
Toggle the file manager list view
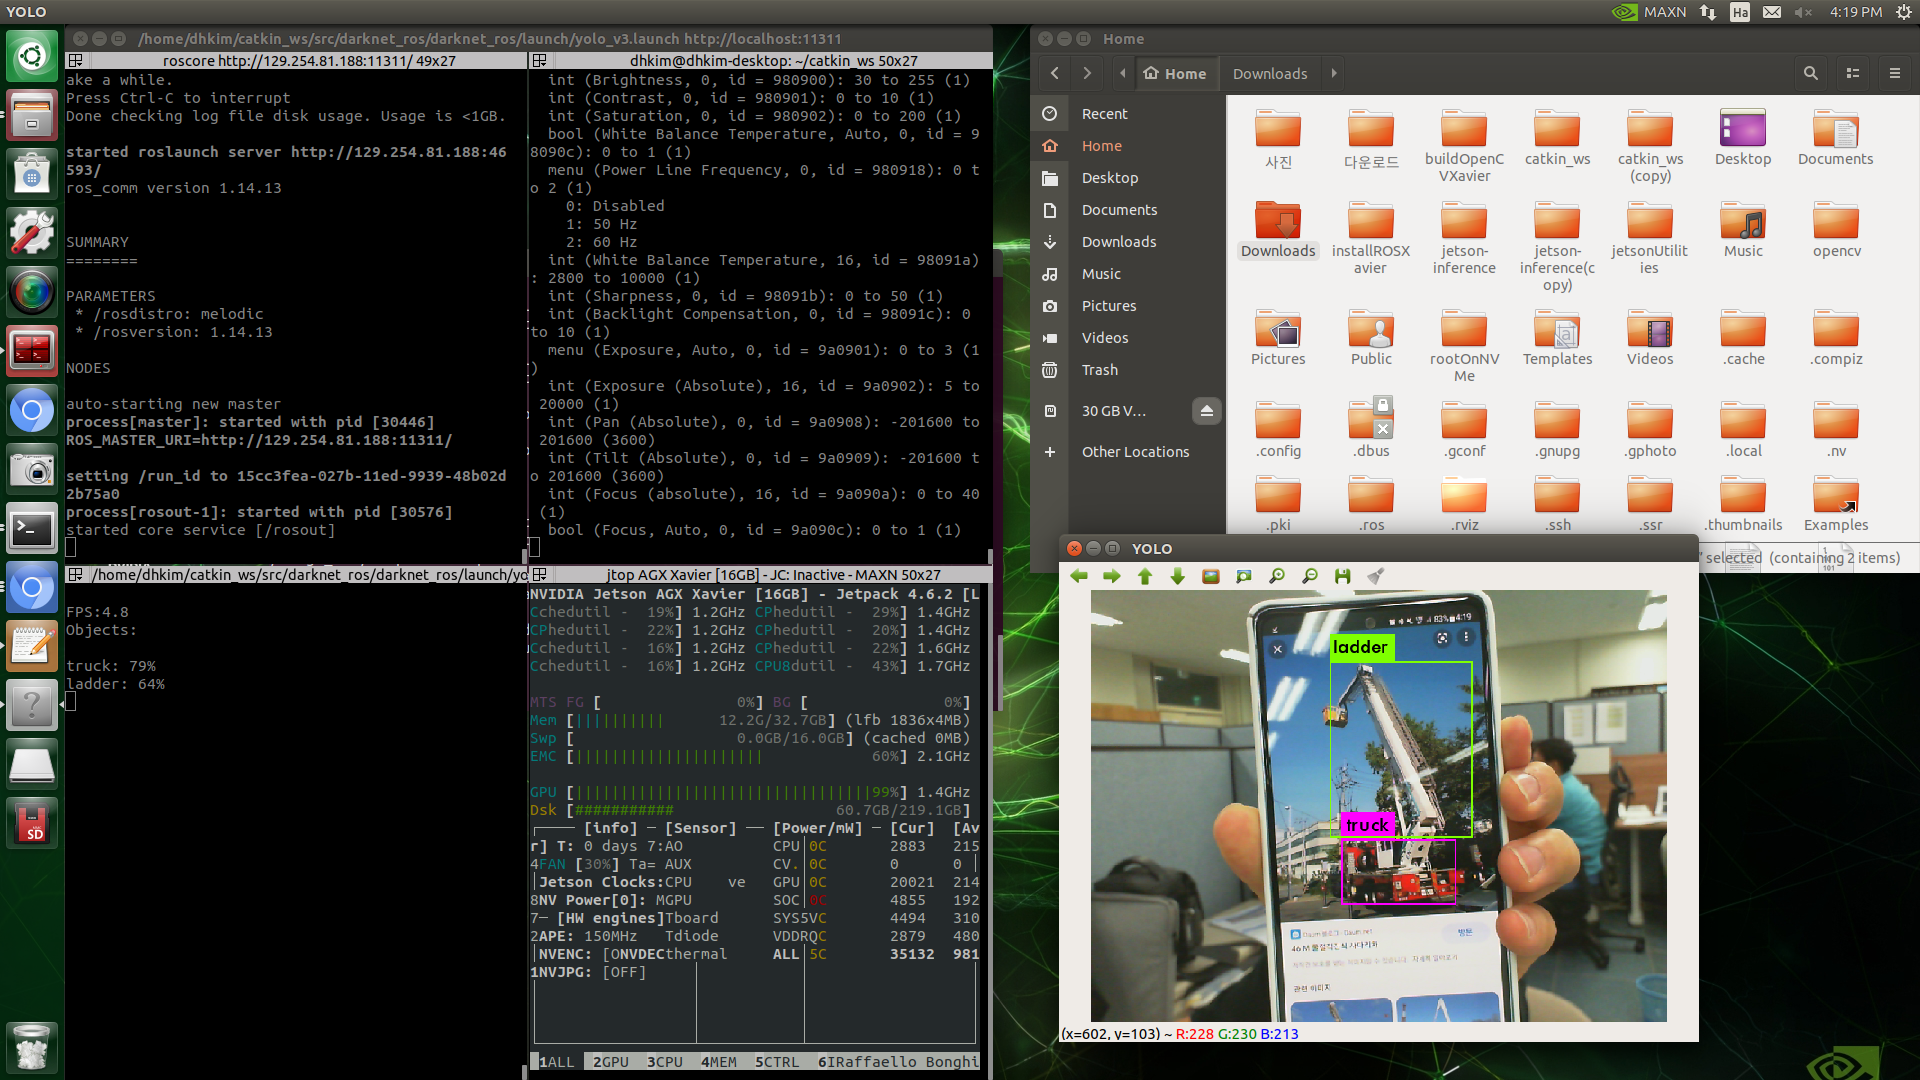(x=1853, y=73)
